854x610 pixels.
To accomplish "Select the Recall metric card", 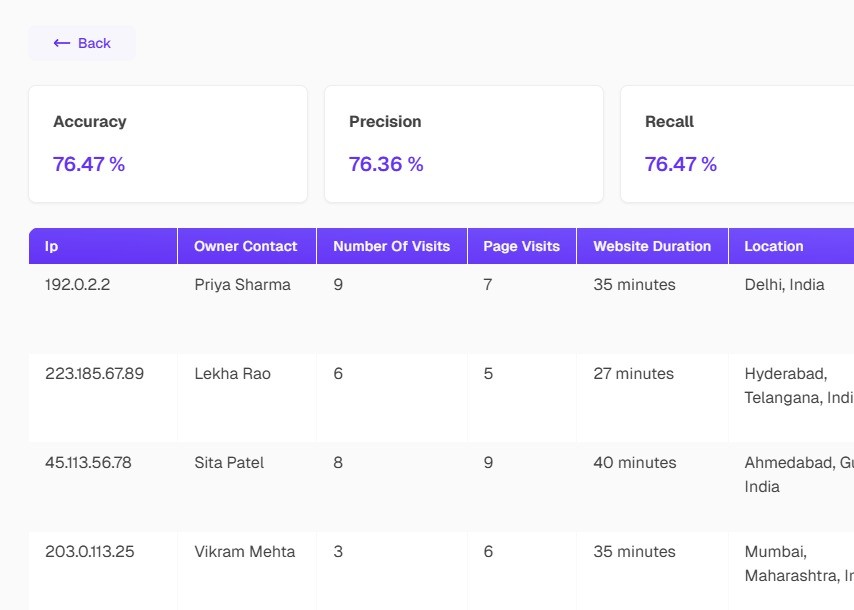I will (737, 144).
